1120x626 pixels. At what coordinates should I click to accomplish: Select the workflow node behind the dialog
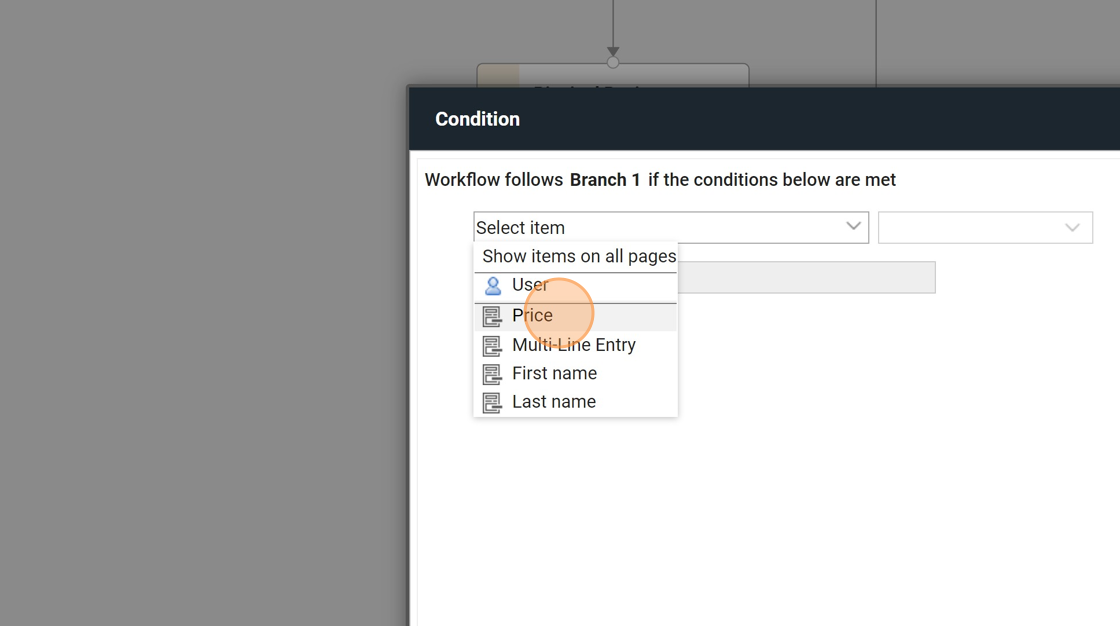[612, 76]
